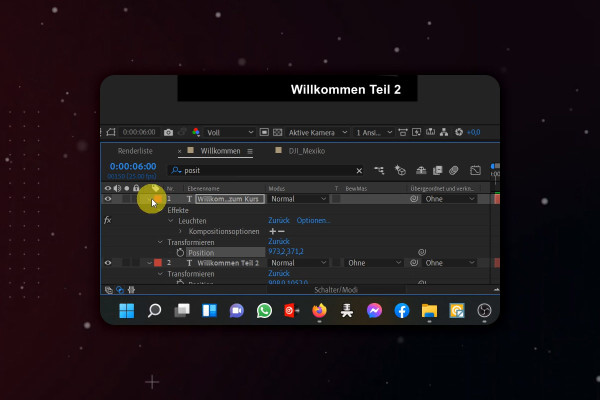Enable motion blur icon in timeline
Screen dimensions: 600x400
click(454, 170)
